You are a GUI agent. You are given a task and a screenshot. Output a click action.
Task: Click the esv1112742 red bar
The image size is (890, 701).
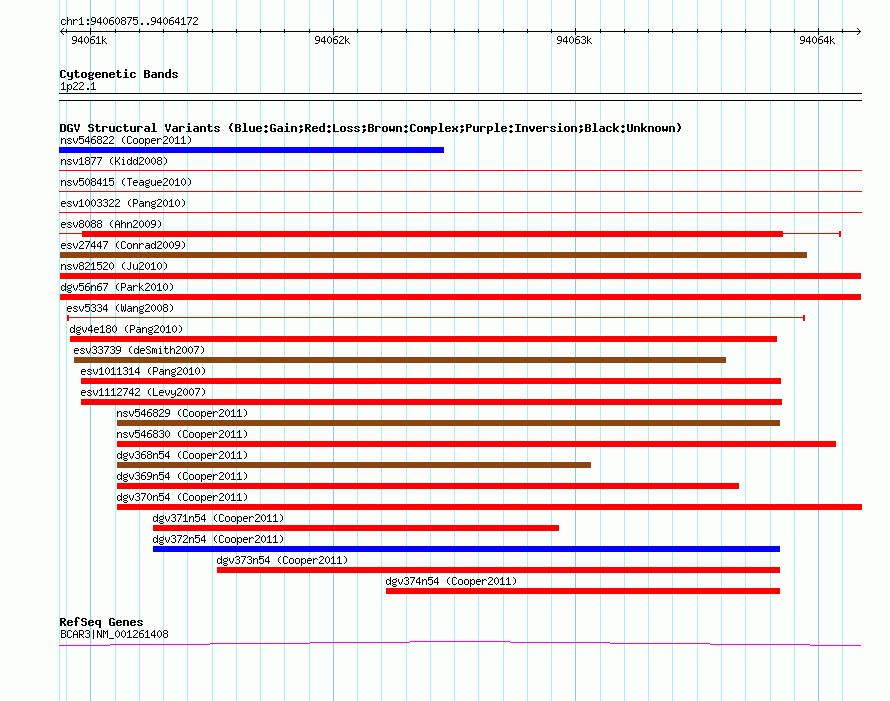click(431, 402)
